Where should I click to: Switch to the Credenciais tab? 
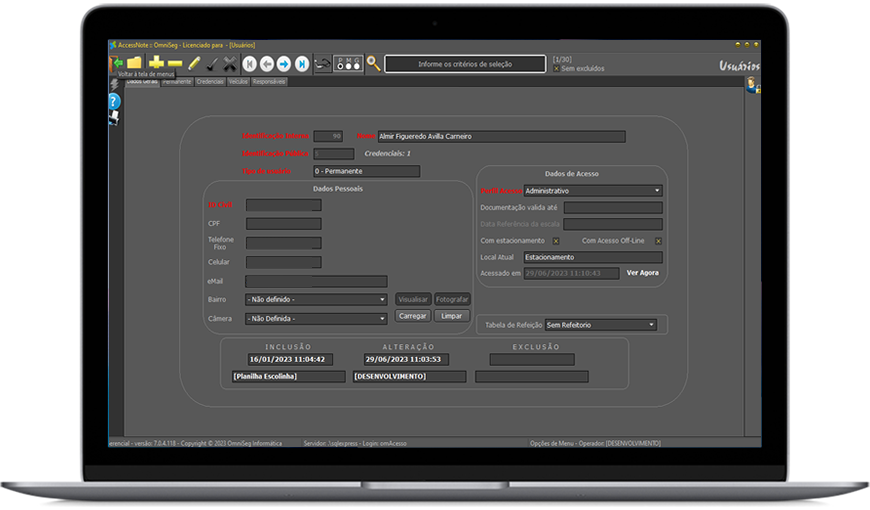point(210,82)
